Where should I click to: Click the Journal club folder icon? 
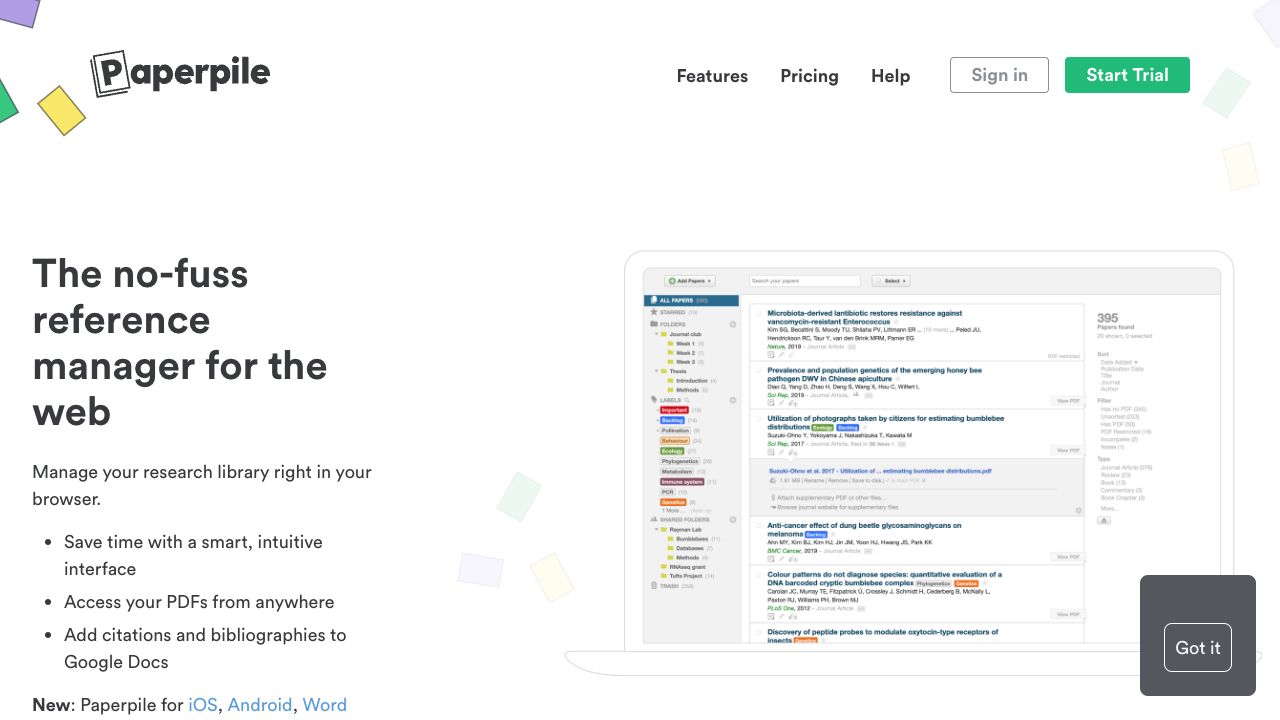(664, 334)
